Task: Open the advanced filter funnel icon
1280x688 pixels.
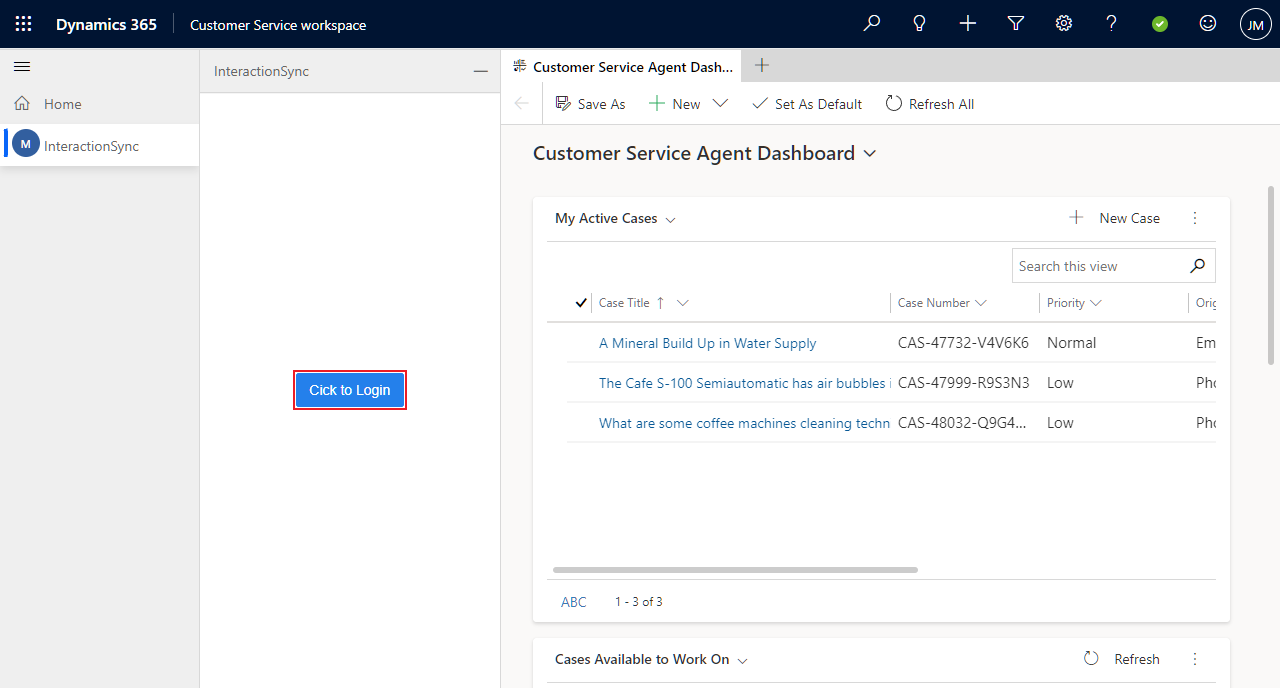Action: [1015, 23]
